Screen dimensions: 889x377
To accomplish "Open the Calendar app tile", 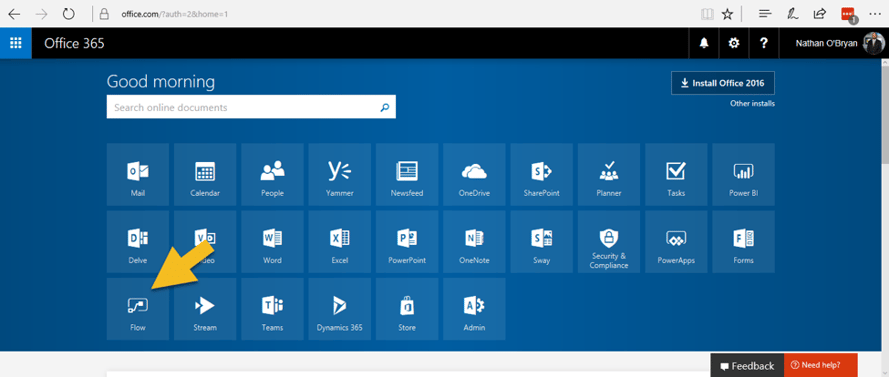I will pos(205,174).
